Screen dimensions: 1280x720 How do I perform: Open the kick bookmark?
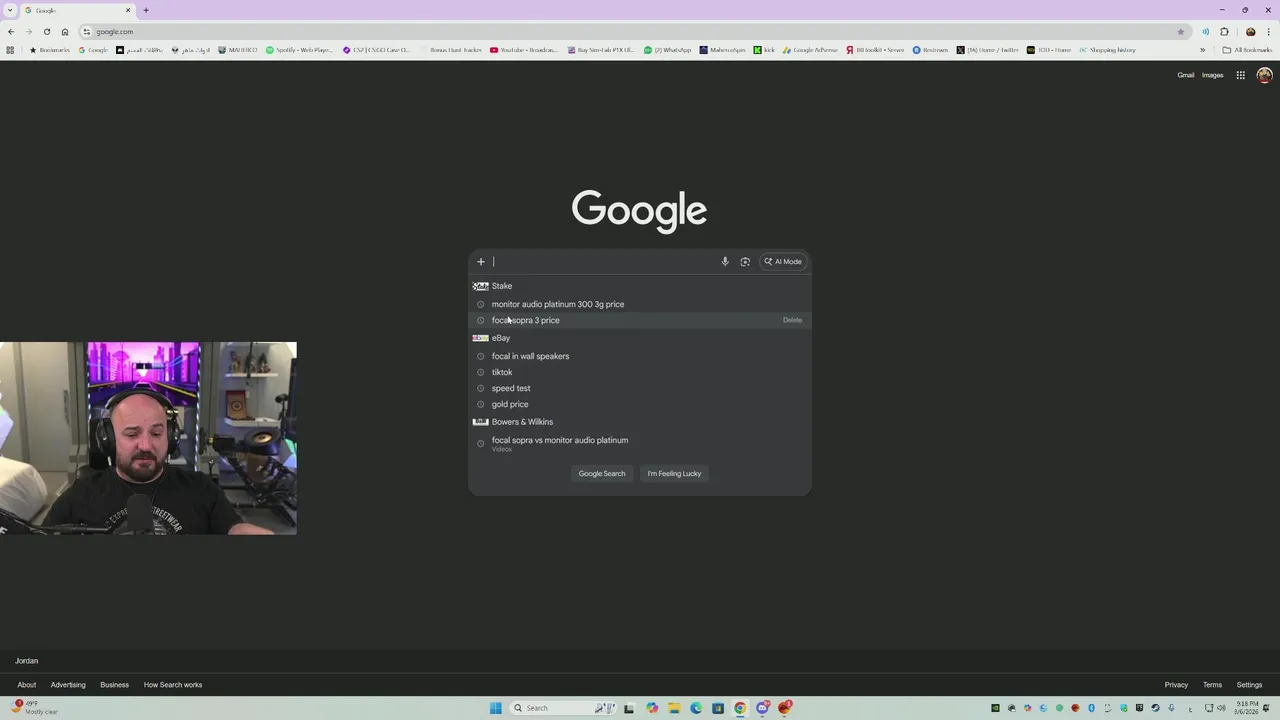click(765, 50)
